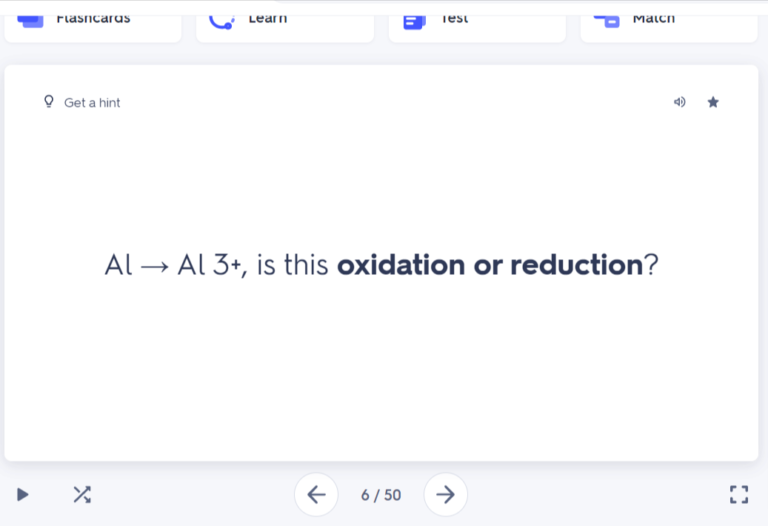Image resolution: width=768 pixels, height=526 pixels.
Task: Go to the previous flashcard
Action: pos(316,494)
